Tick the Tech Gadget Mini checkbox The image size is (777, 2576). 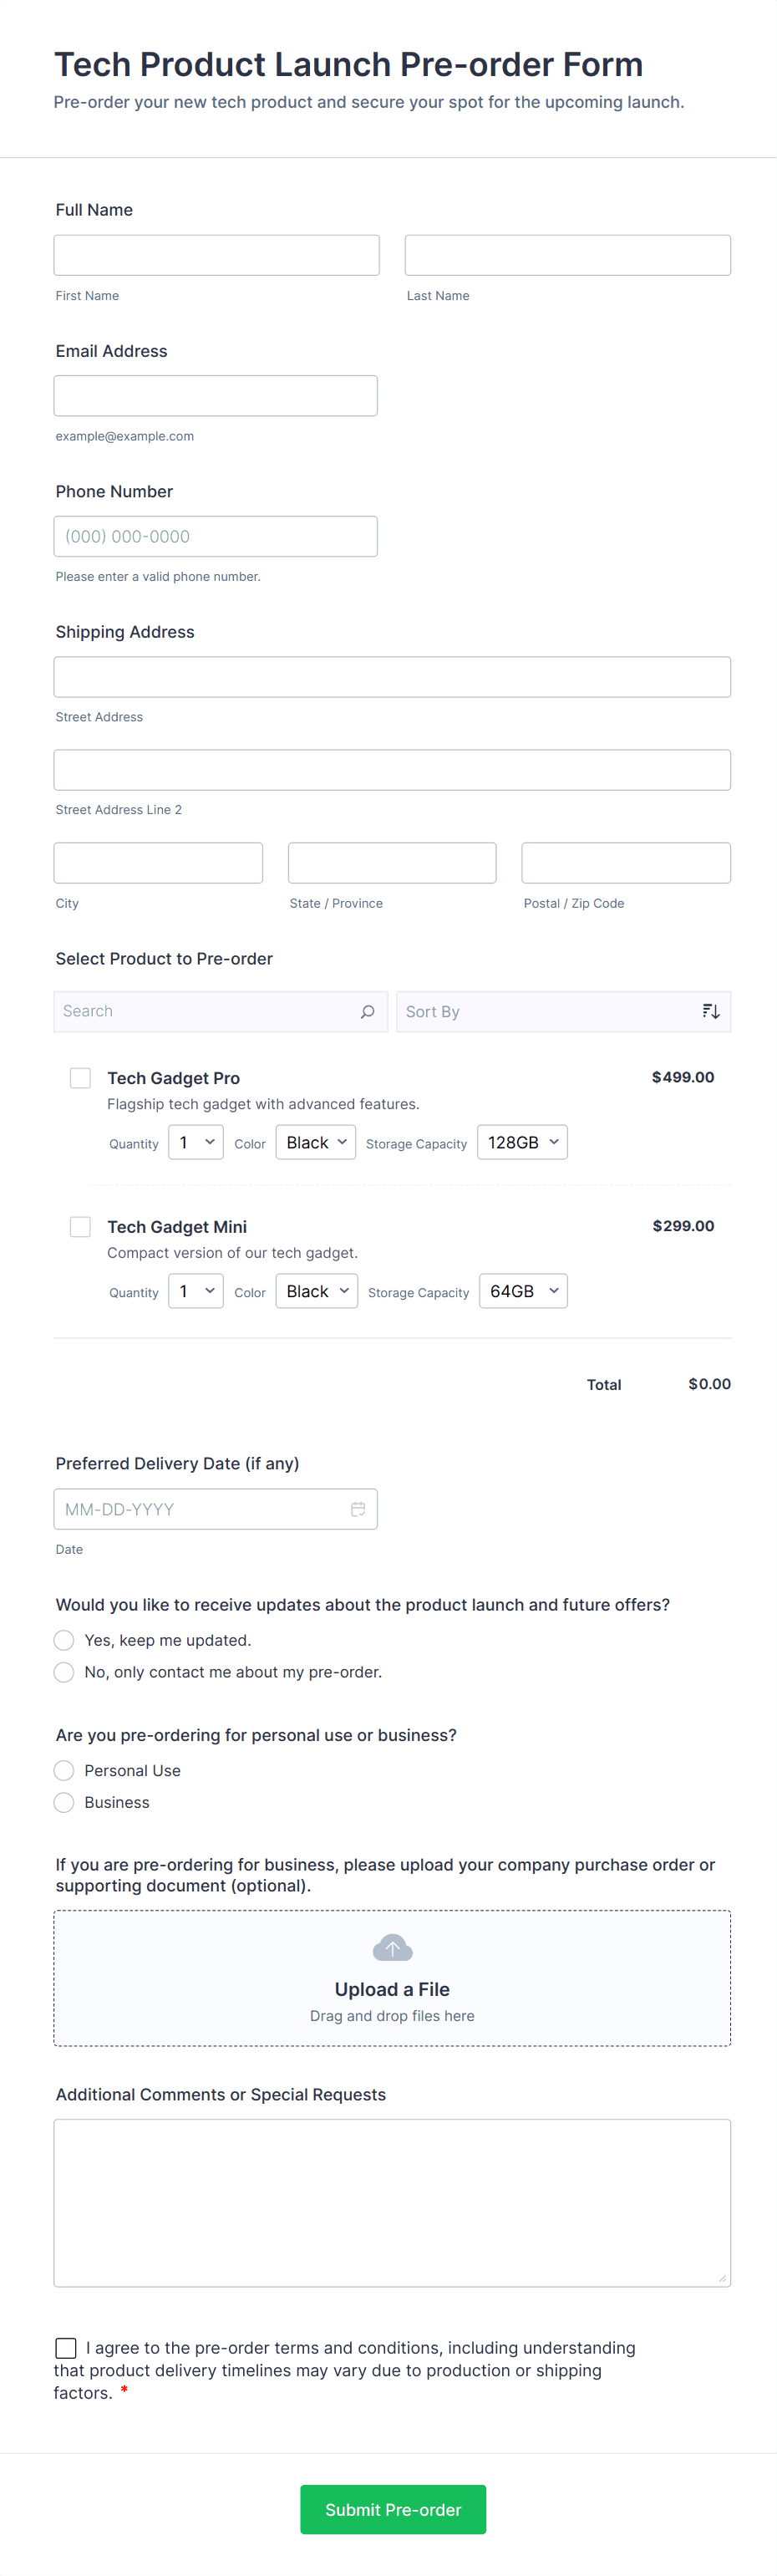coord(81,1226)
